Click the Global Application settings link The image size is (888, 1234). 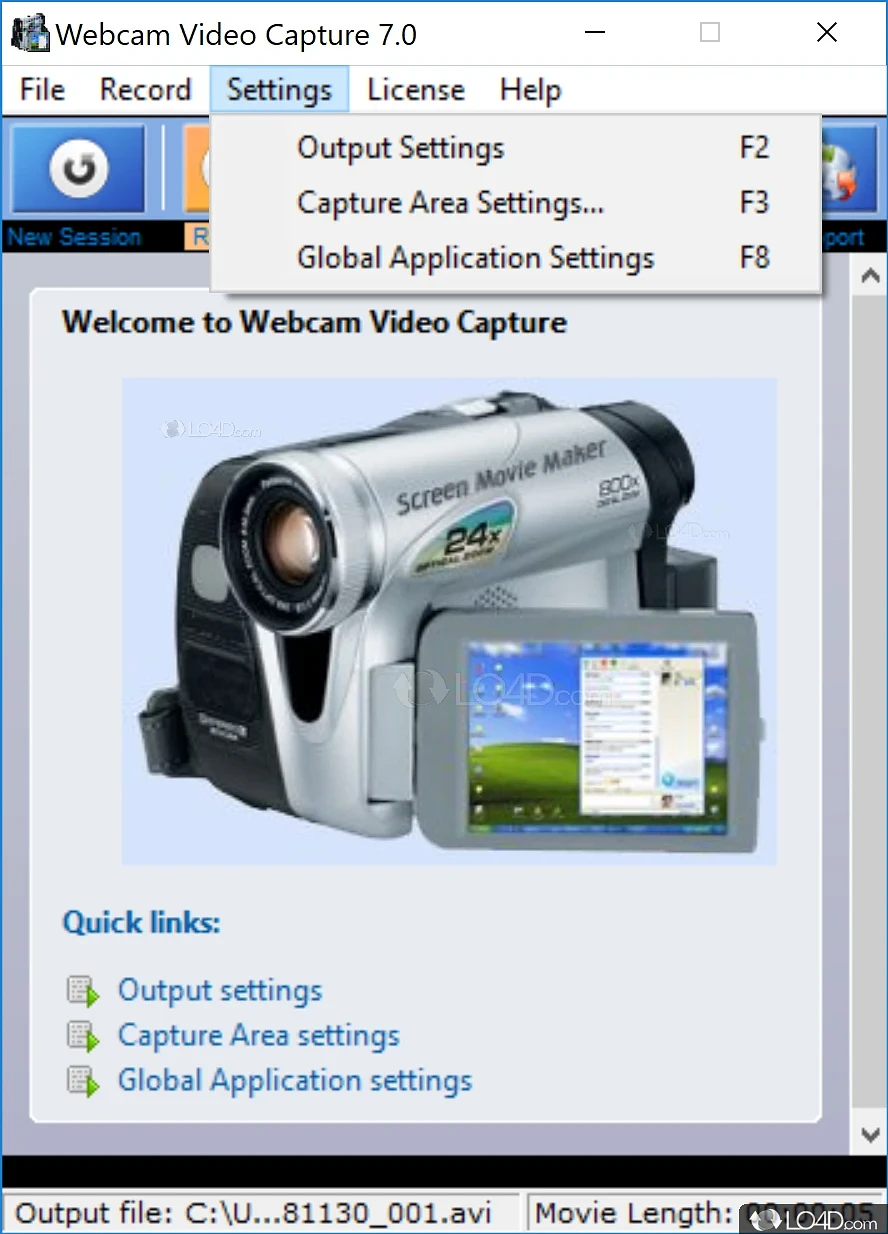pyautogui.click(x=295, y=1080)
